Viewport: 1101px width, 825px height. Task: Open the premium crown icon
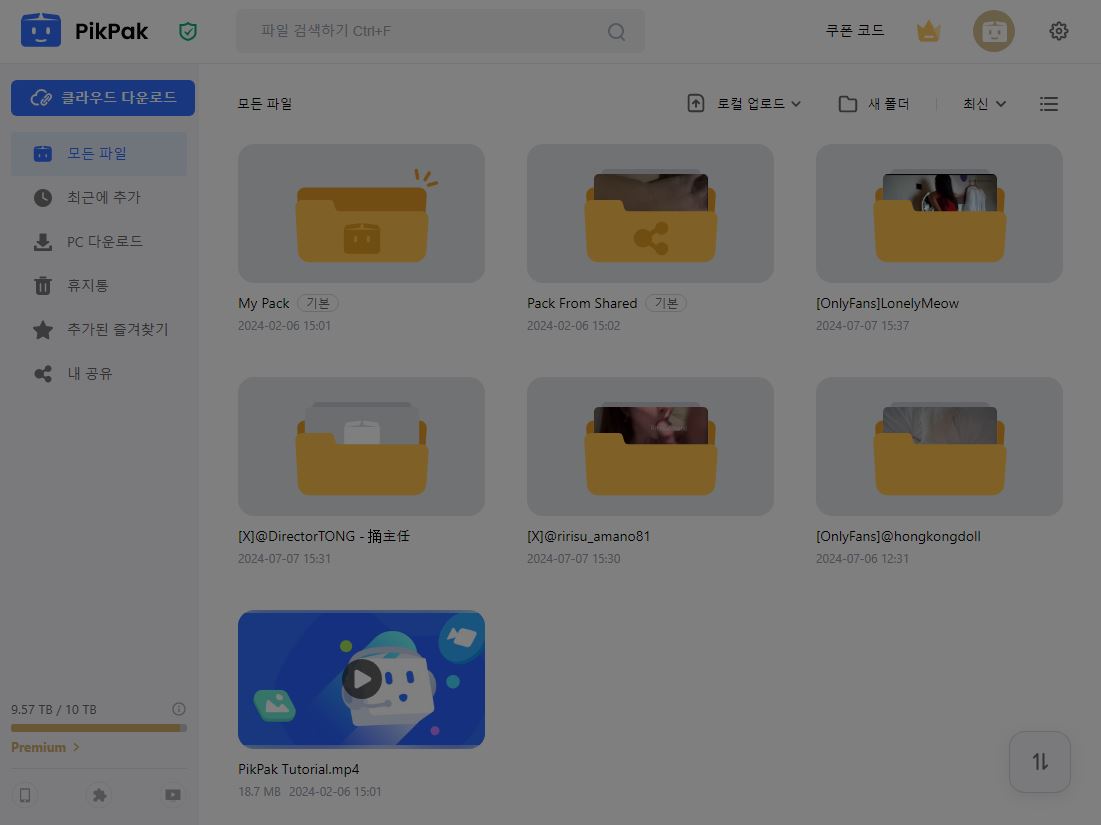pos(928,31)
